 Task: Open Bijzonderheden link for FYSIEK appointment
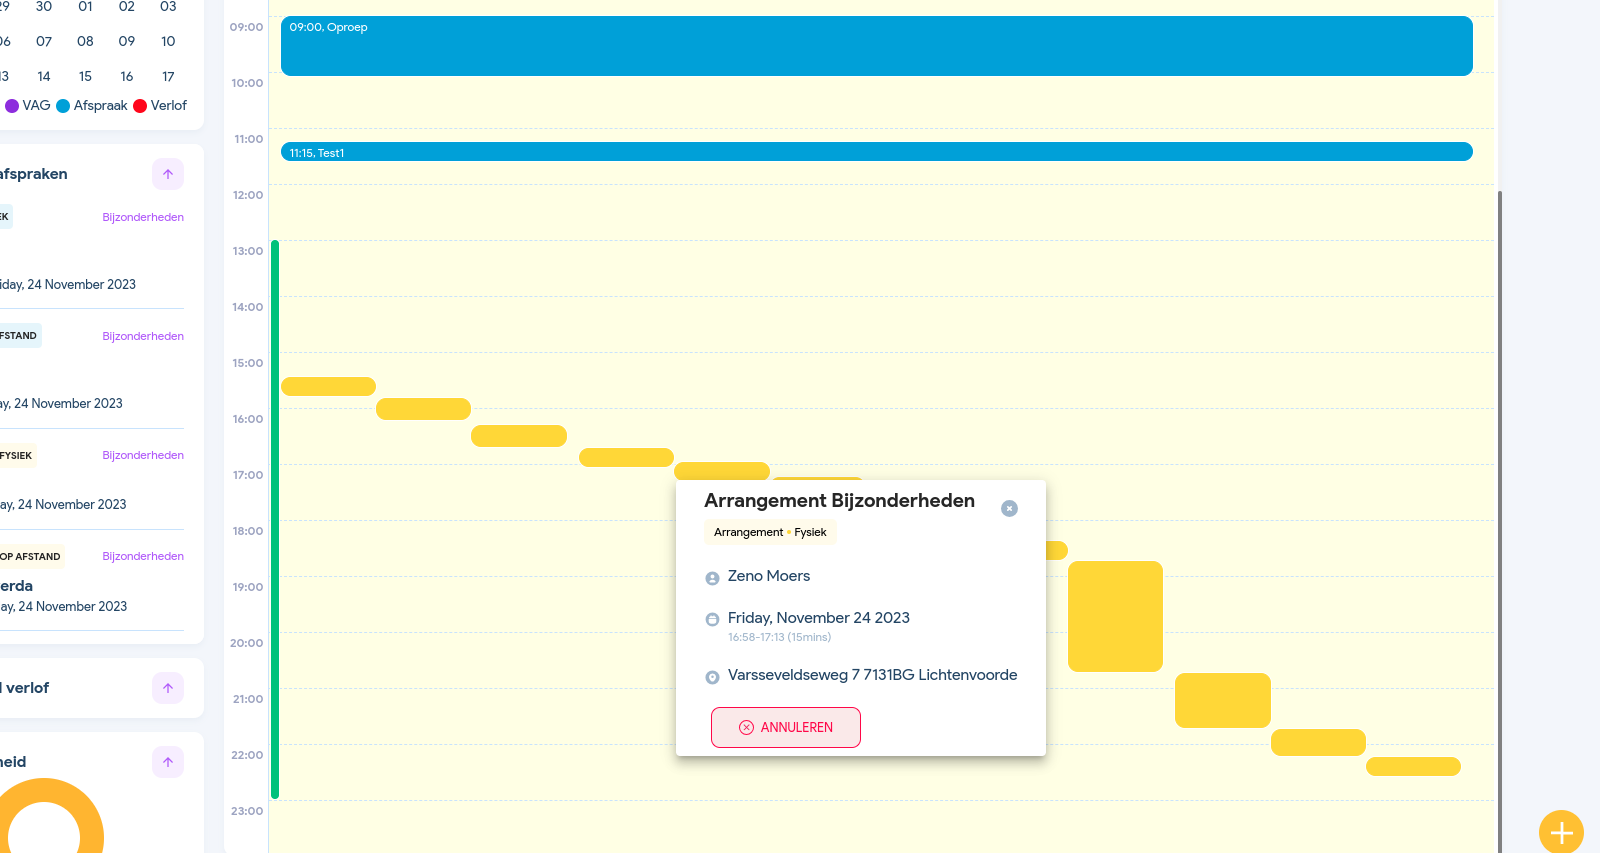tap(143, 455)
